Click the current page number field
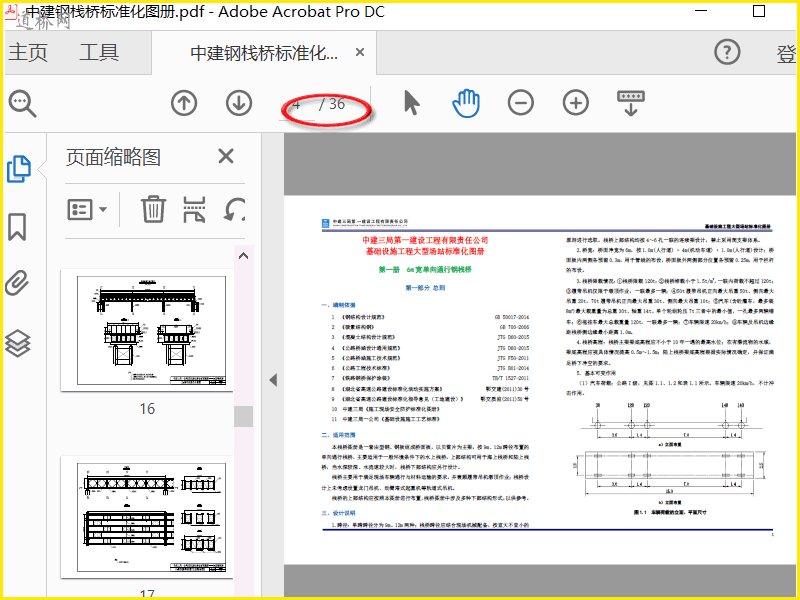Screen dimensions: 800x600 click(x=297, y=105)
